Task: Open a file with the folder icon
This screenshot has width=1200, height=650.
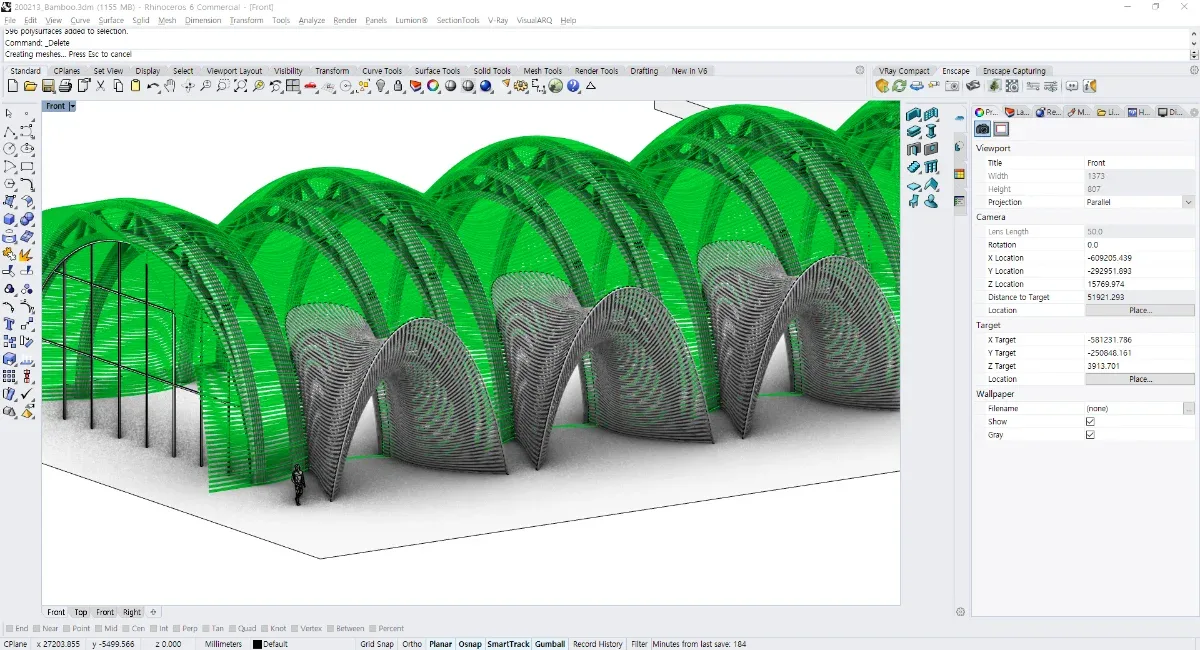Action: click(x=30, y=87)
